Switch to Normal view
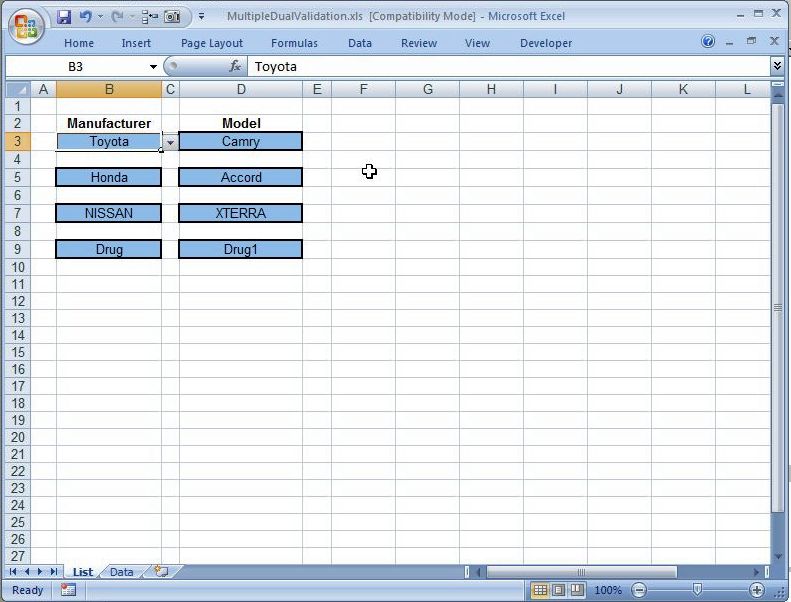This screenshot has width=791, height=602. [540, 590]
